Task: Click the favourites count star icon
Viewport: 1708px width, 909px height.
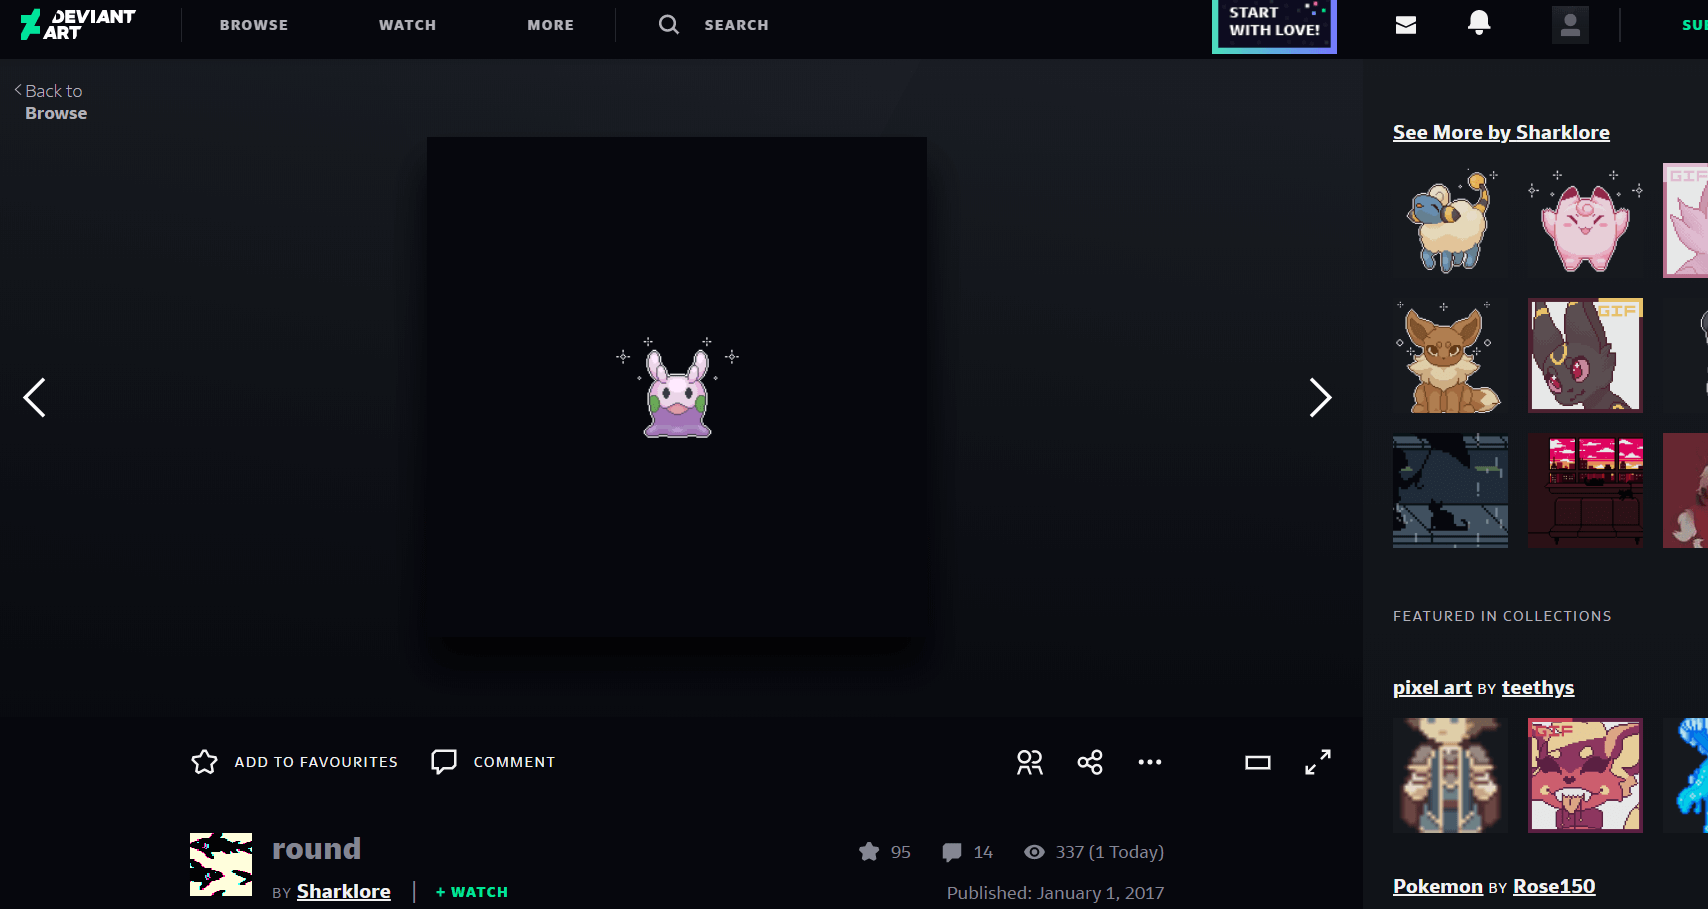Action: point(869,852)
